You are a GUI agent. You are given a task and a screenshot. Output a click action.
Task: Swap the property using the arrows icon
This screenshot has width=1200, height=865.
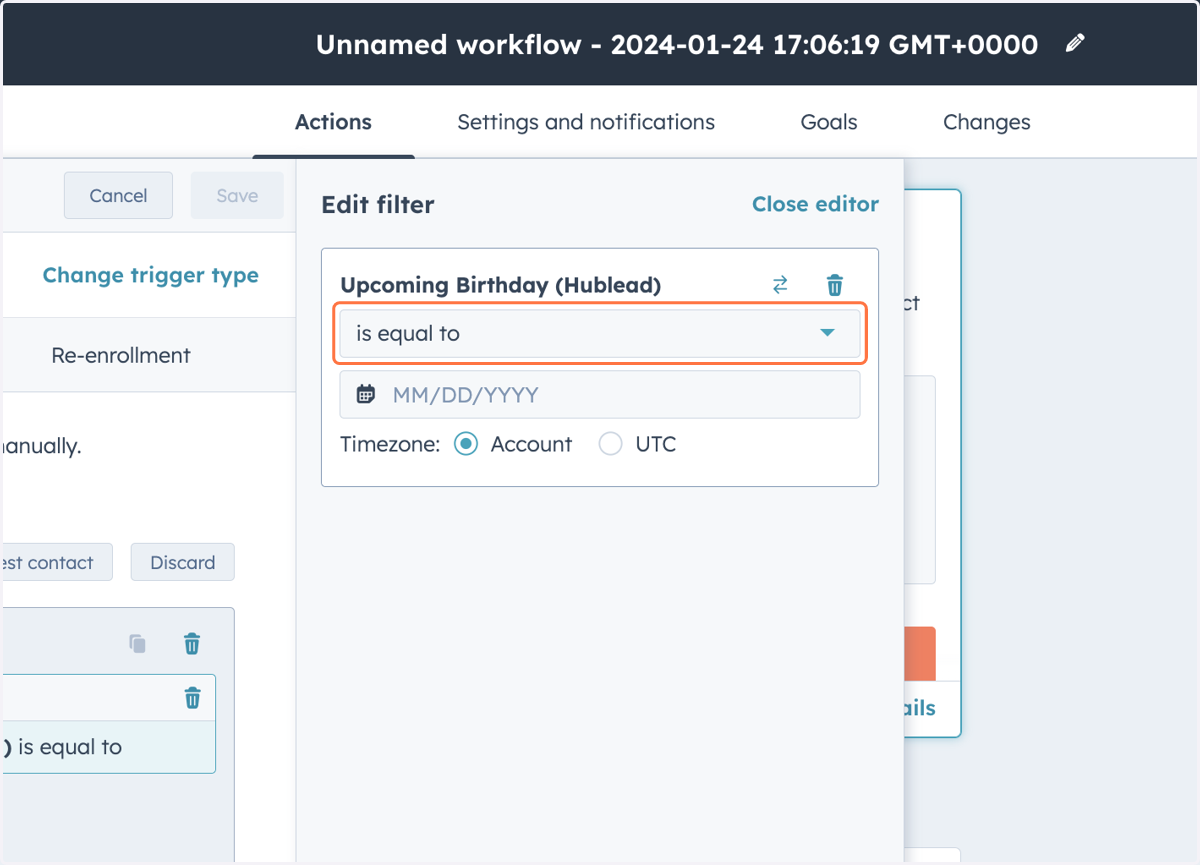coord(780,285)
